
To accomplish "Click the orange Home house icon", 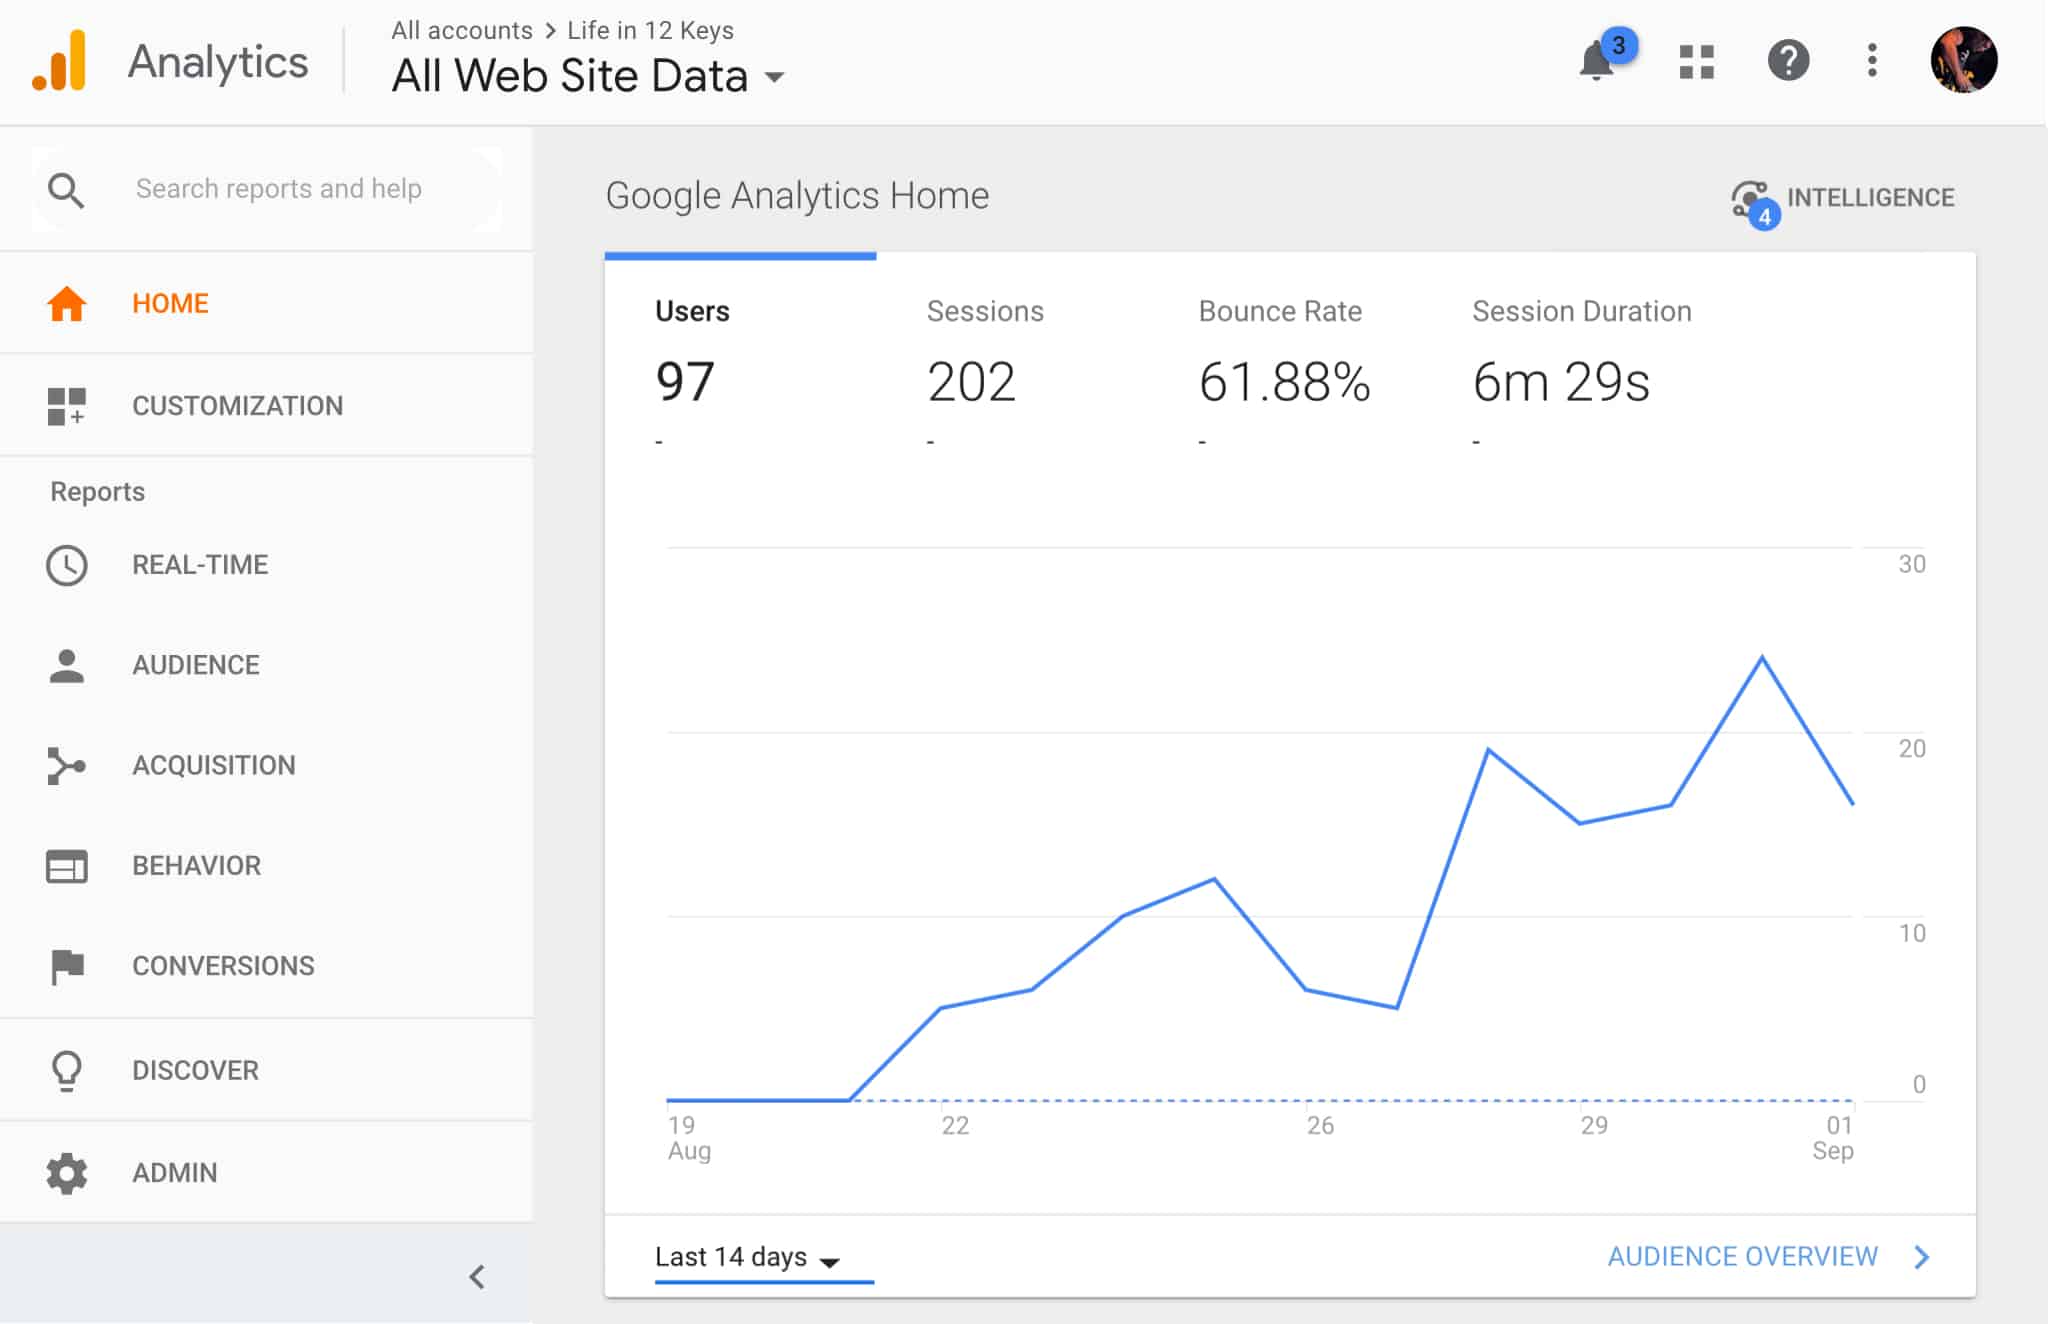I will click(67, 304).
